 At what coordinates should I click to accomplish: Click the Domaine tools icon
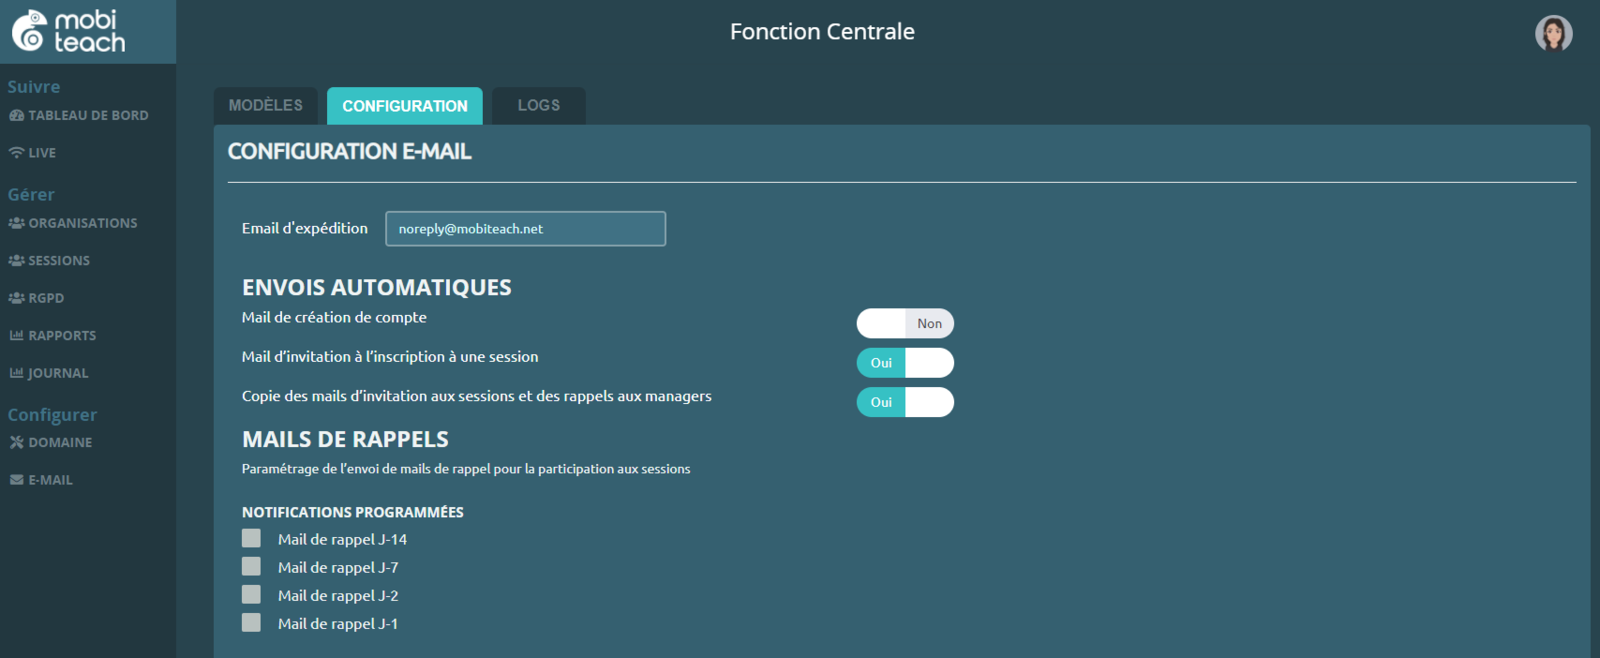coord(16,442)
